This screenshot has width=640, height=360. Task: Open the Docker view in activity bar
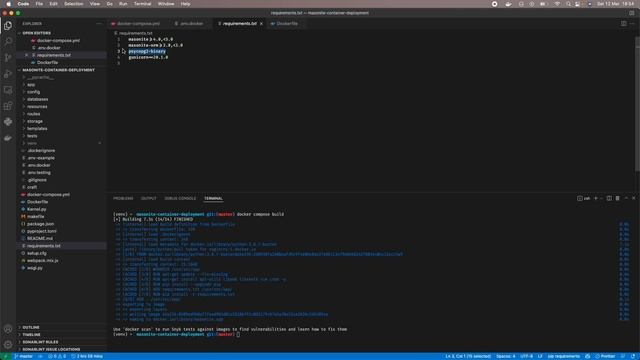point(8,138)
